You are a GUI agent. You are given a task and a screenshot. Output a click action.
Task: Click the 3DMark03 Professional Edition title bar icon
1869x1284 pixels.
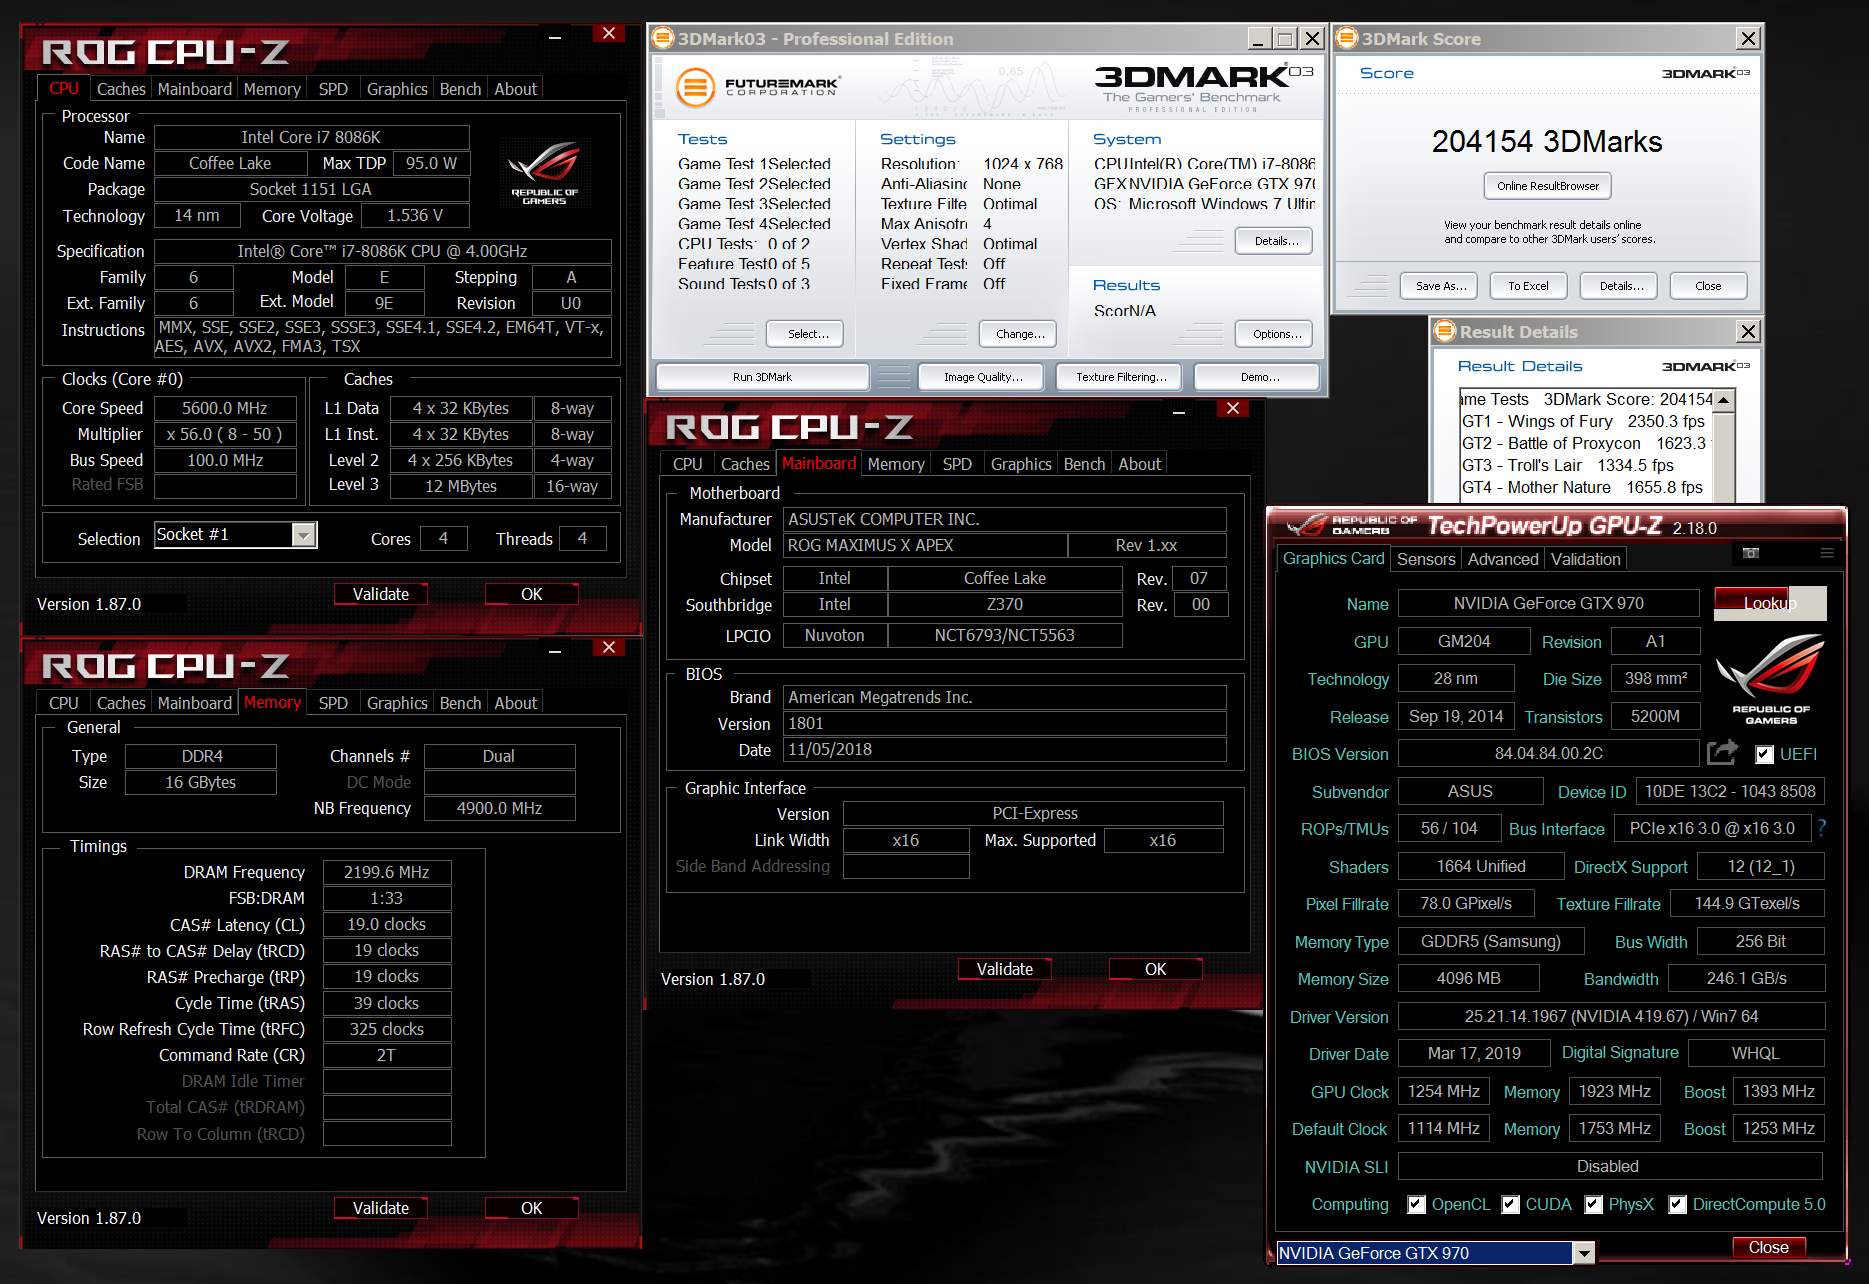click(662, 38)
